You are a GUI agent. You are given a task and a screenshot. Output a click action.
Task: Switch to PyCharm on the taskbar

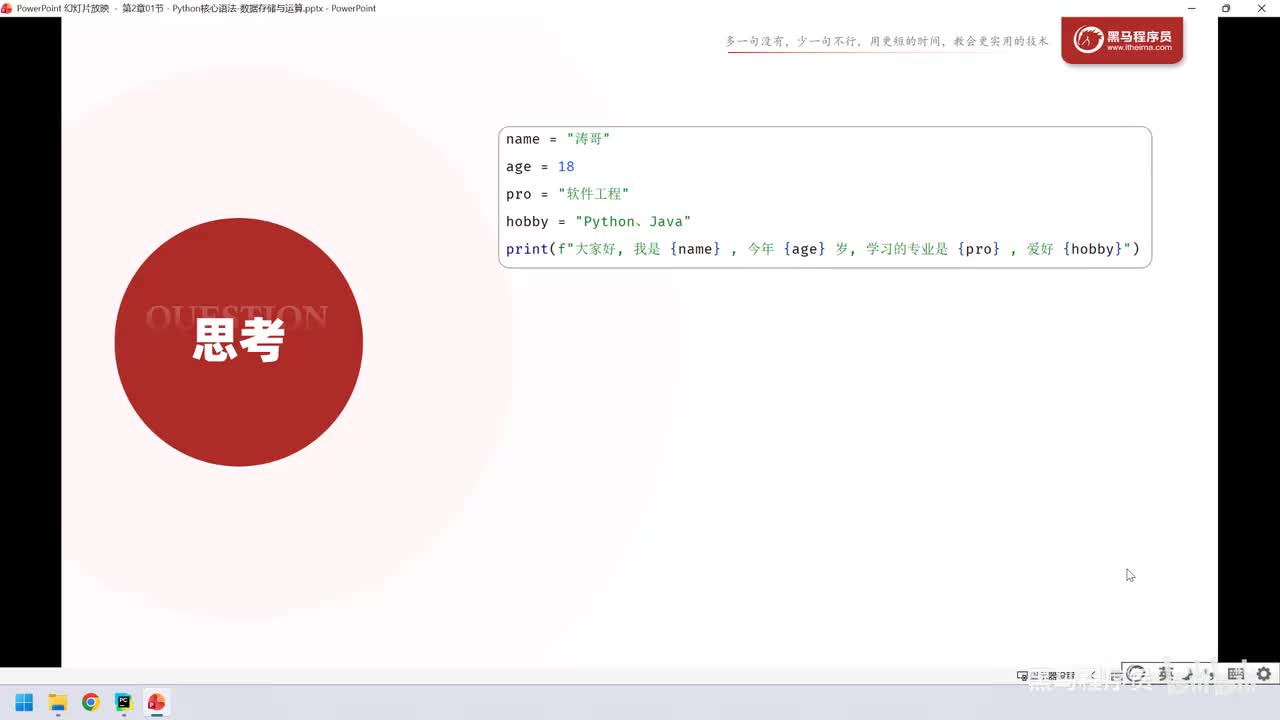[x=123, y=702]
